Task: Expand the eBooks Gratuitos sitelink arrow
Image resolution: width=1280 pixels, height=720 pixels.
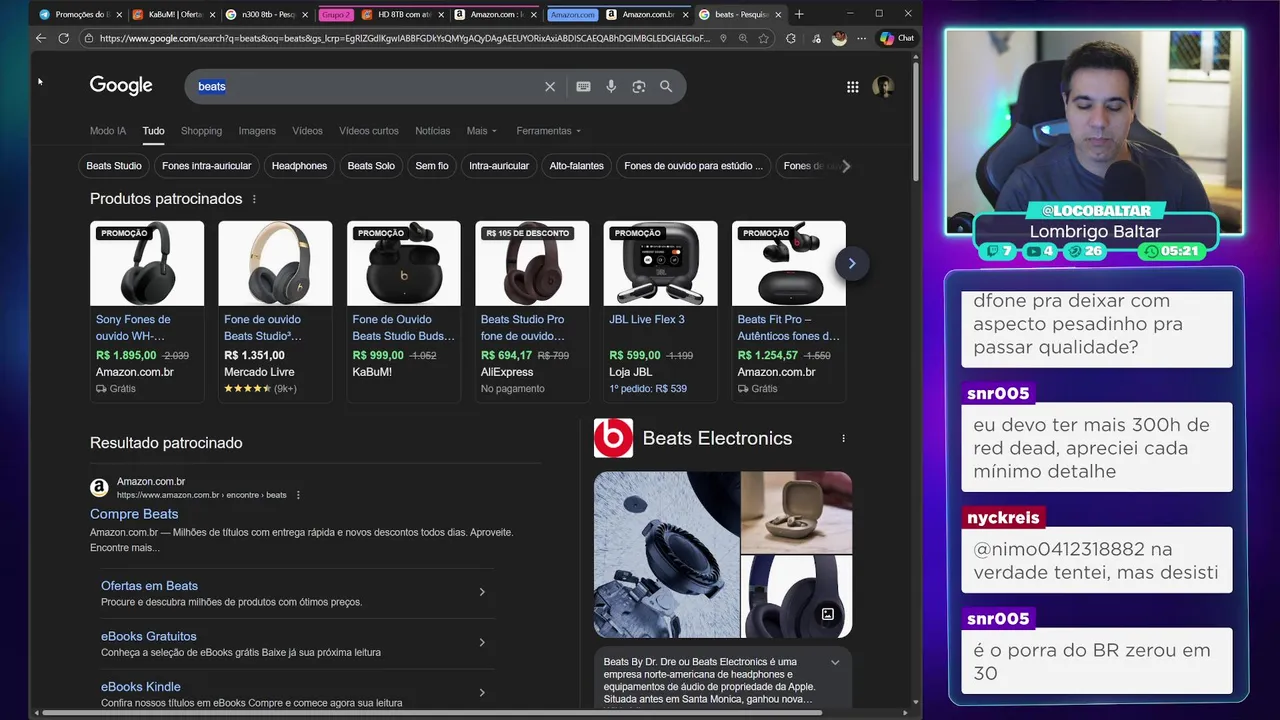Action: pos(482,642)
